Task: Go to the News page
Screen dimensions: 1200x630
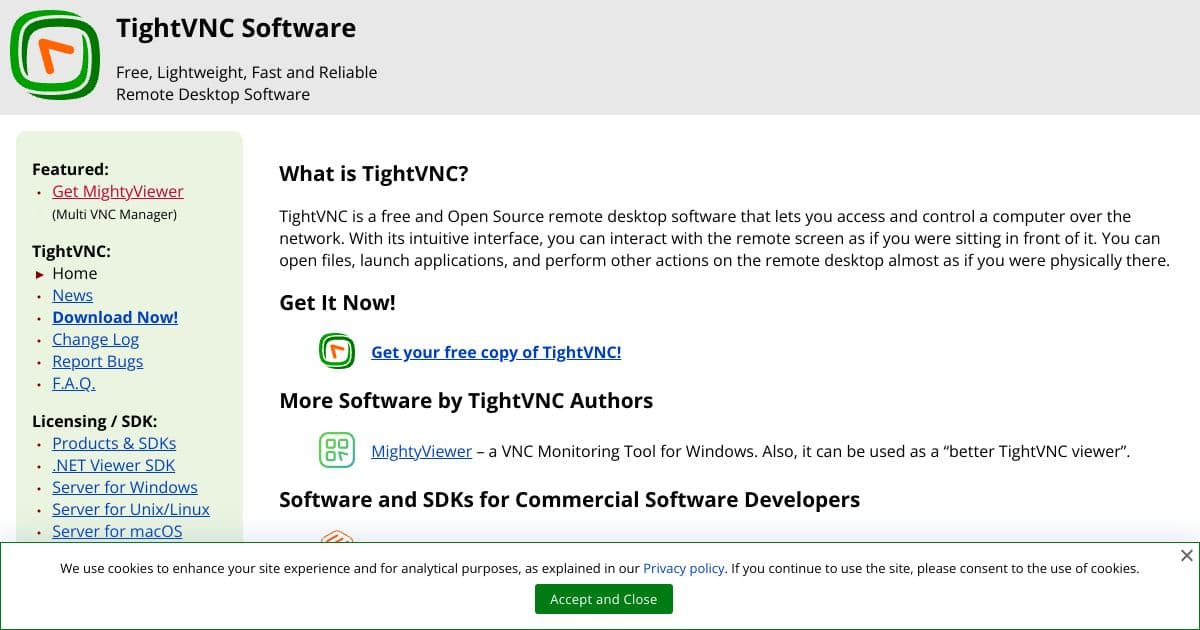Action: pyautogui.click(x=72, y=295)
